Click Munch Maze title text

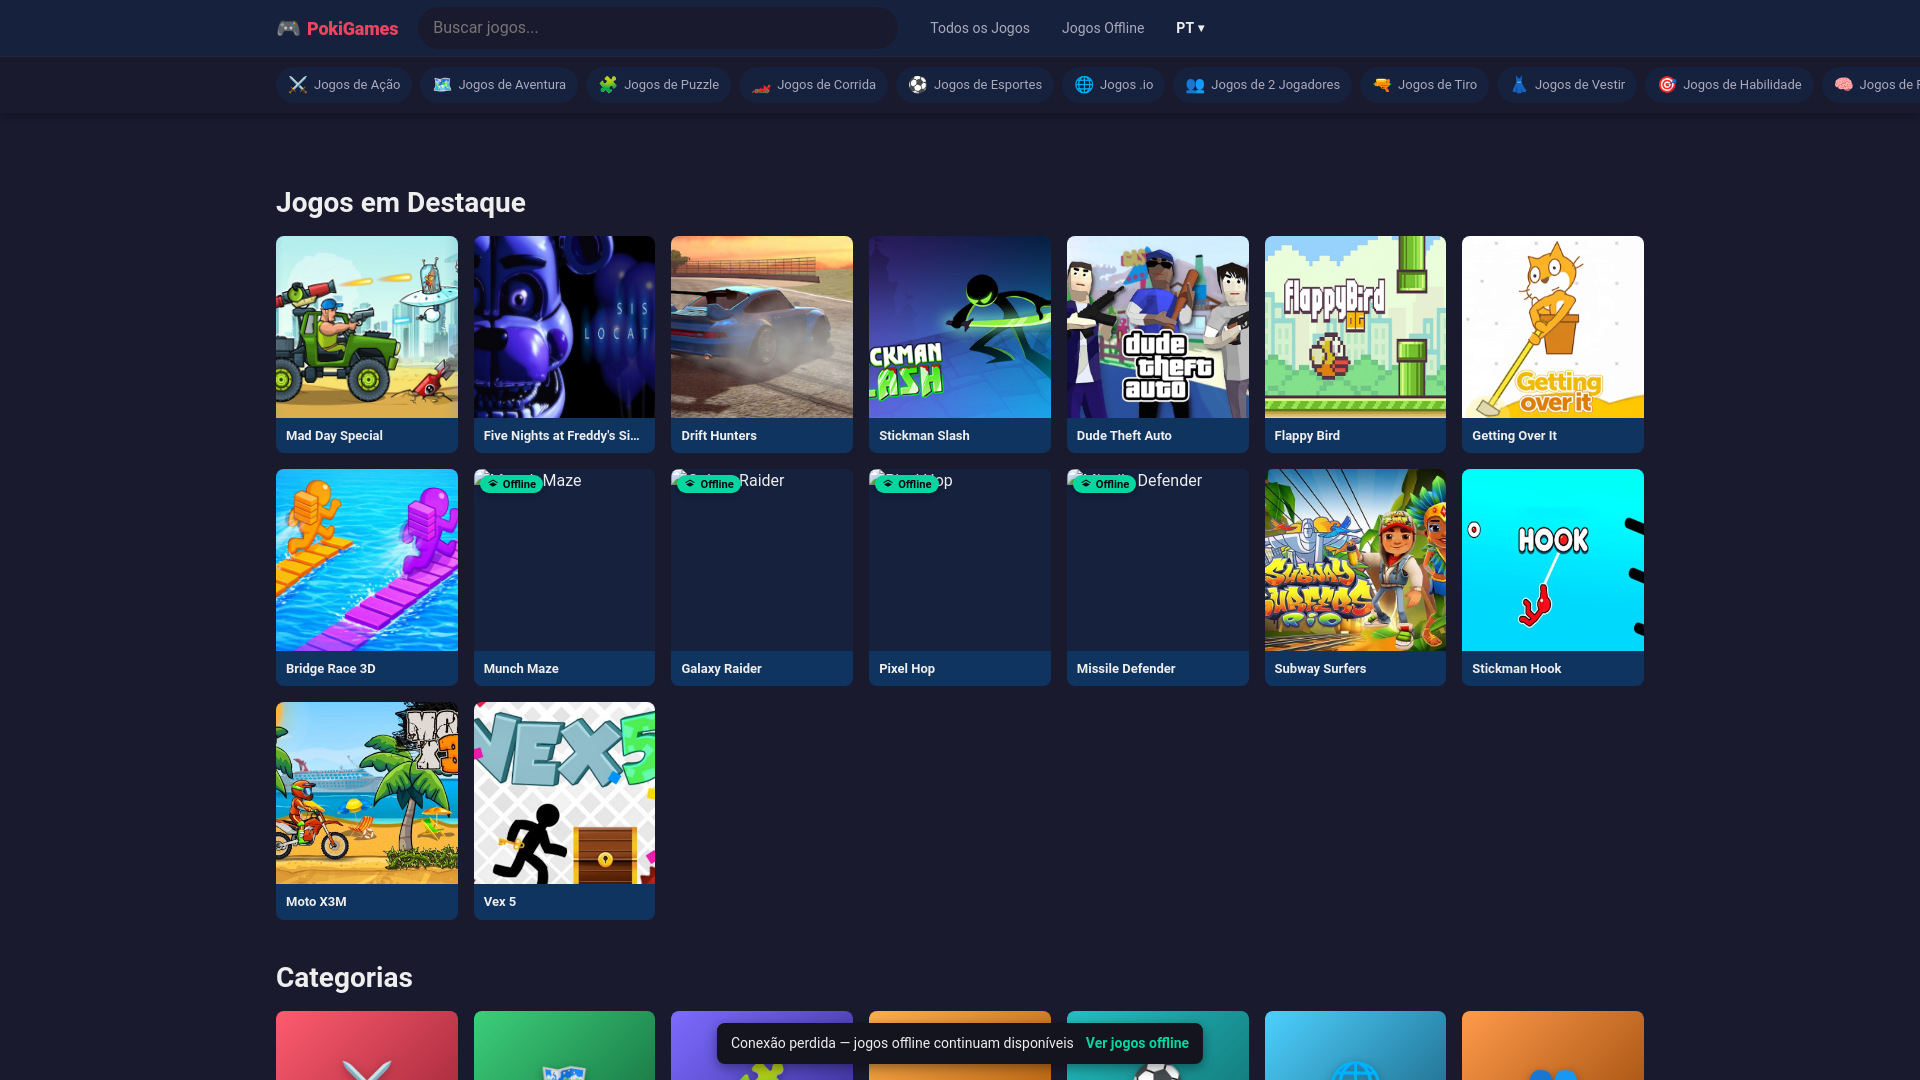[x=521, y=669]
